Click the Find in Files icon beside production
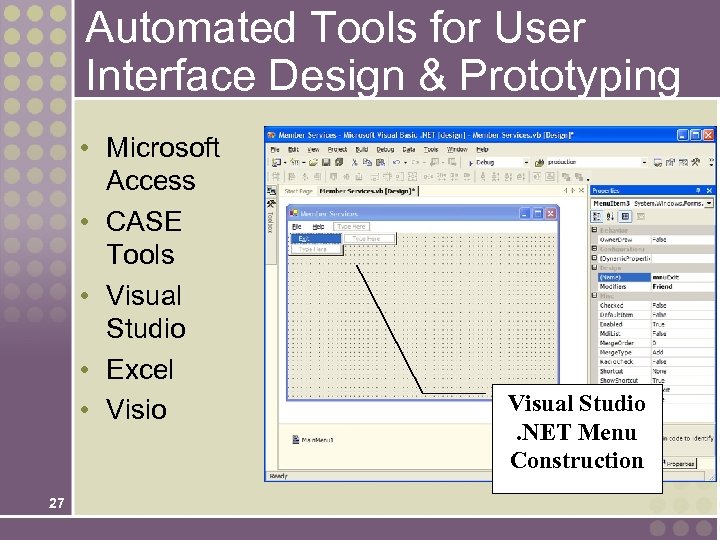Image resolution: width=720 pixels, height=540 pixels. (x=539, y=162)
